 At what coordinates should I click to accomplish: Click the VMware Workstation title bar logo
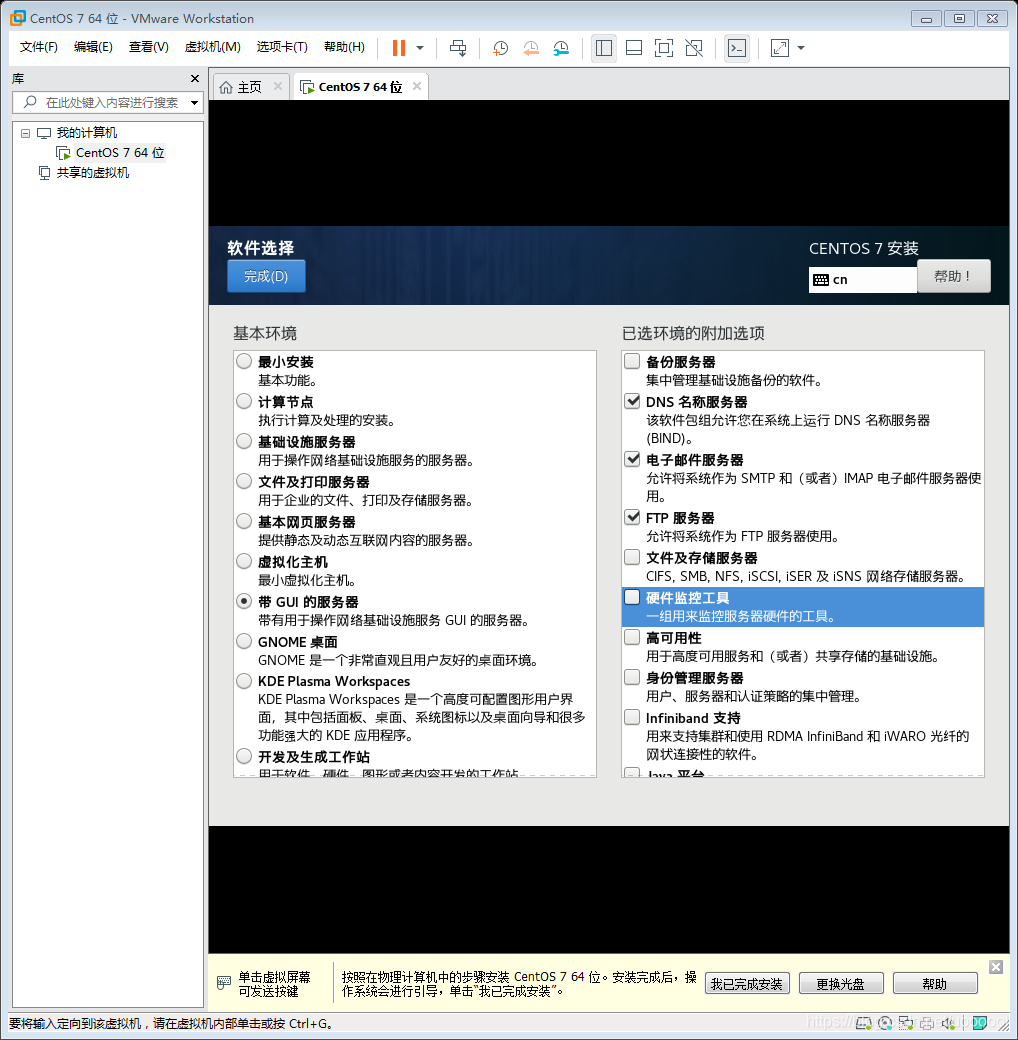[x=17, y=18]
